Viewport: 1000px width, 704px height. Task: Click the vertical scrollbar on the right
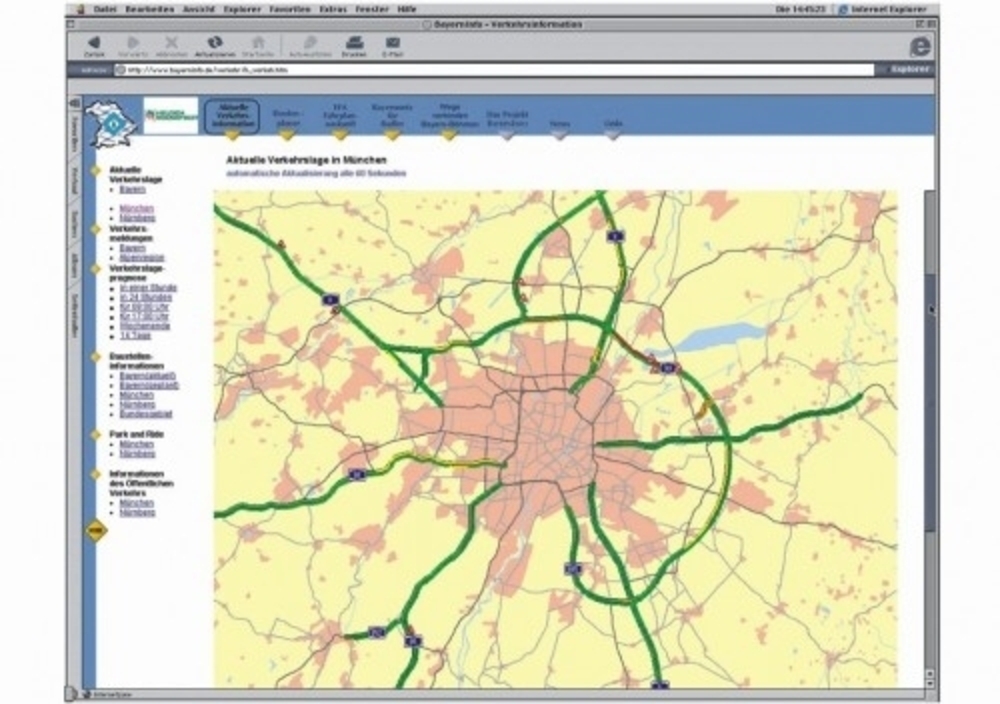tap(930, 400)
